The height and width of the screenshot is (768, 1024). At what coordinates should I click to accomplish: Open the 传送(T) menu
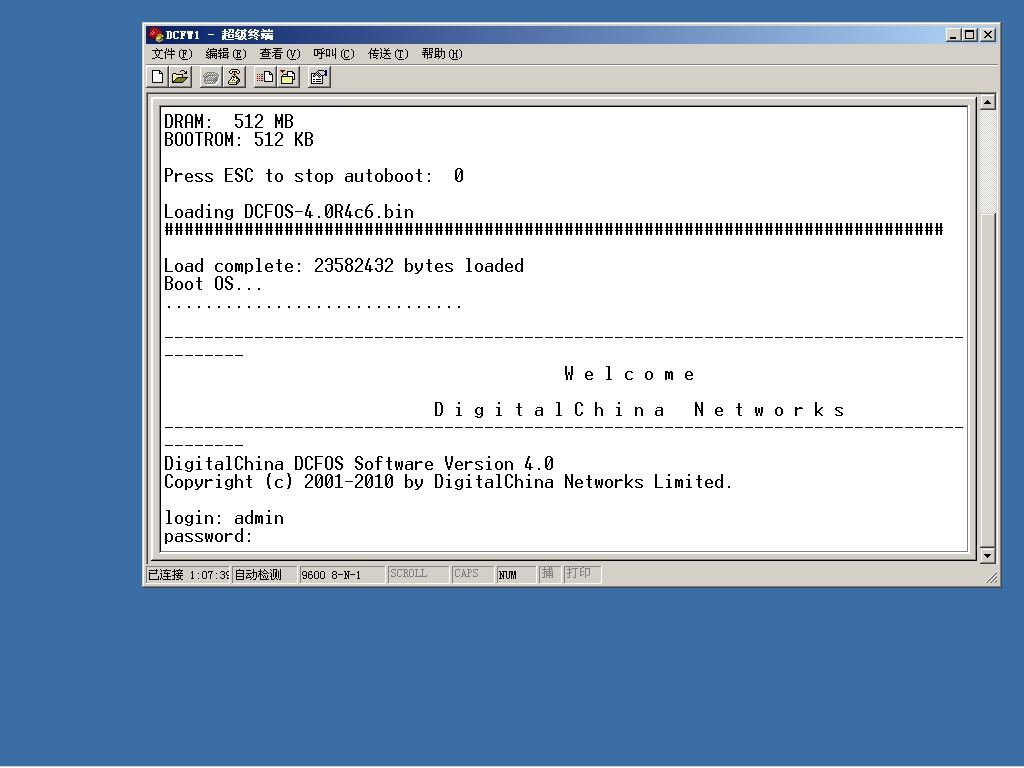coord(388,54)
